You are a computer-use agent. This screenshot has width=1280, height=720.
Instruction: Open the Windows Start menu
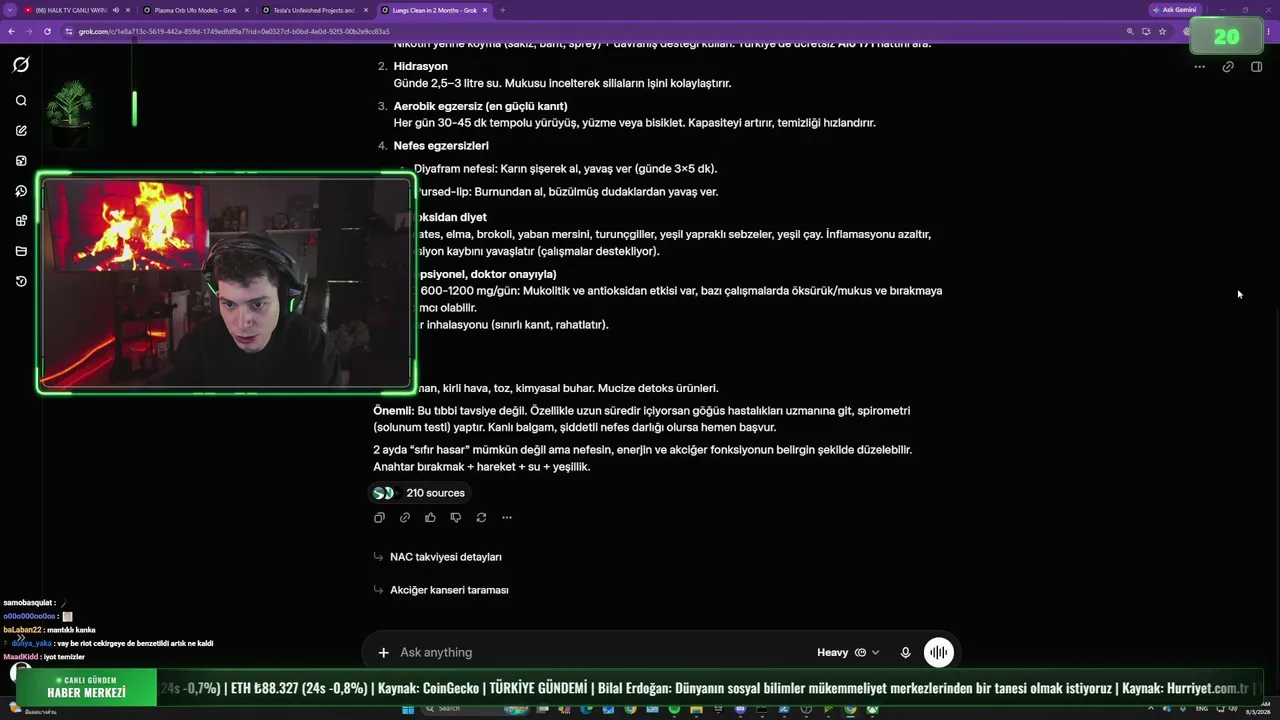(408, 709)
